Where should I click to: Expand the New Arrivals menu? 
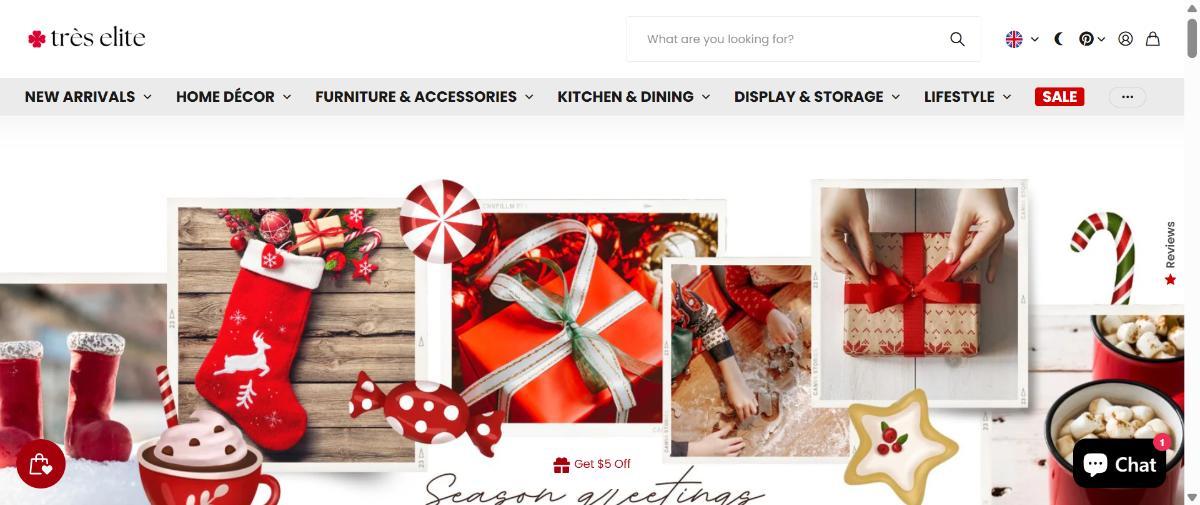click(x=88, y=97)
